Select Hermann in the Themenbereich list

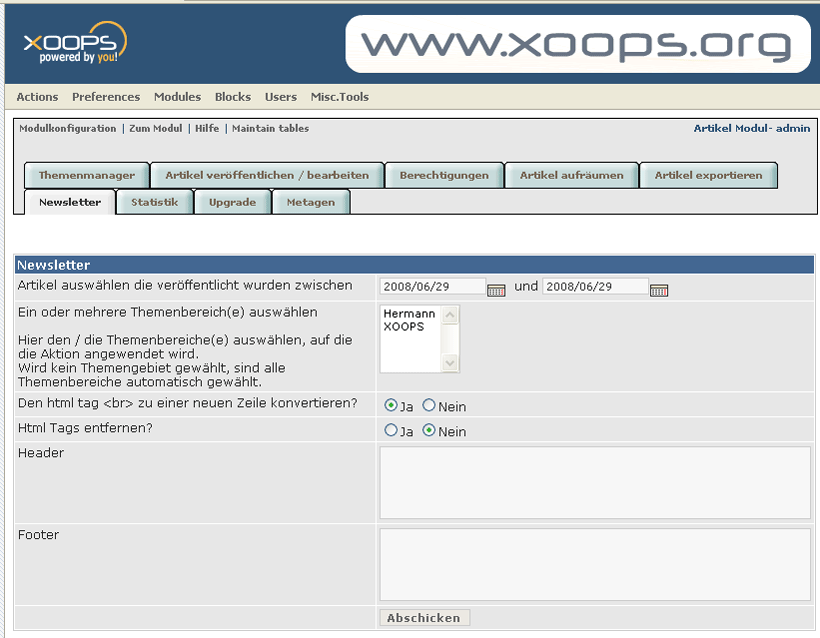409,313
